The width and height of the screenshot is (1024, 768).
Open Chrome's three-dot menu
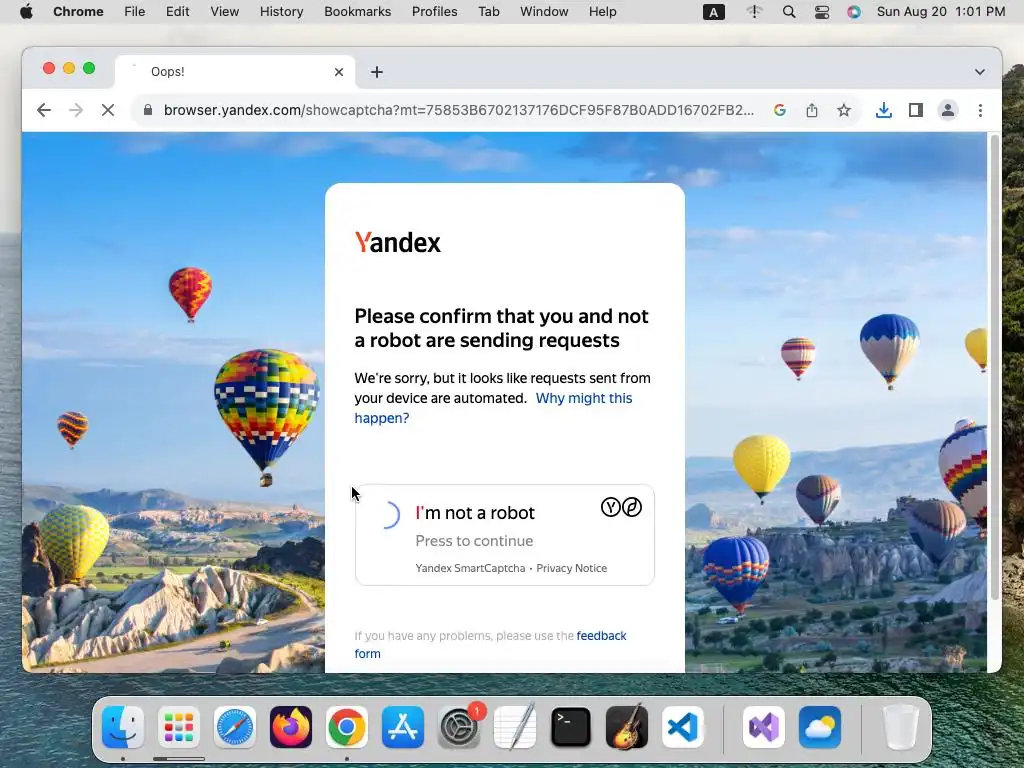tap(980, 110)
